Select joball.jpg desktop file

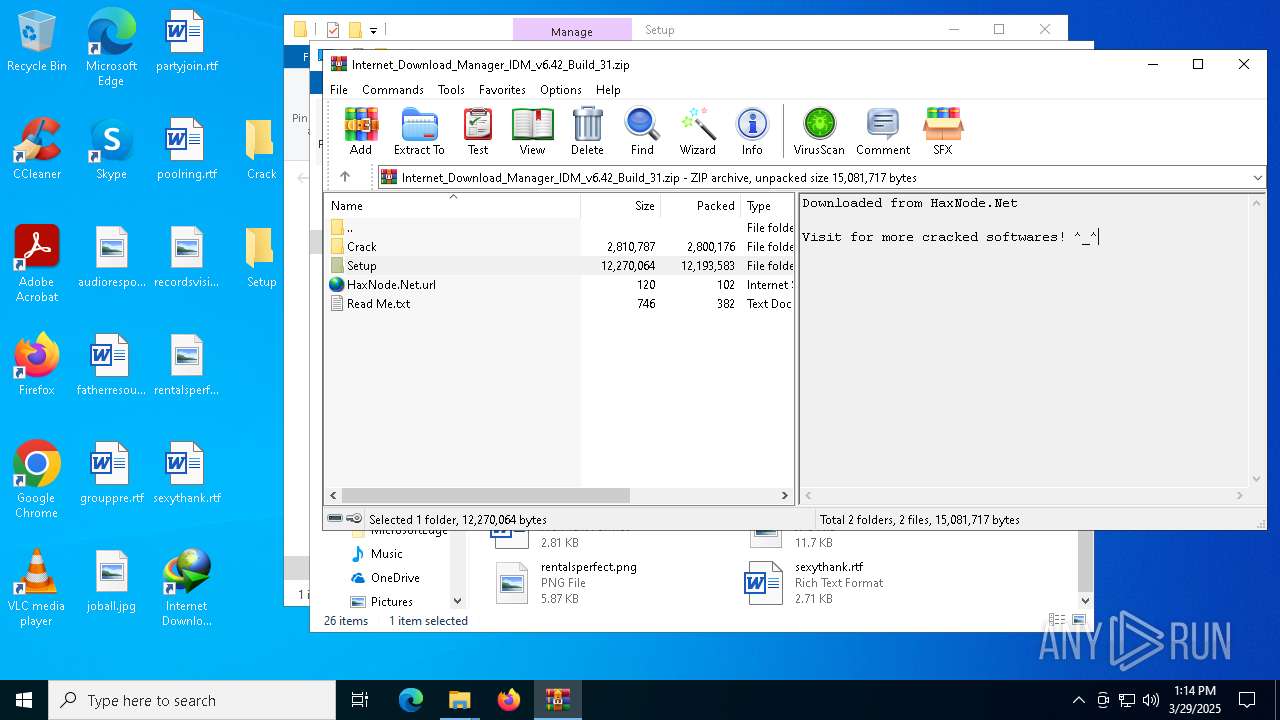click(111, 581)
